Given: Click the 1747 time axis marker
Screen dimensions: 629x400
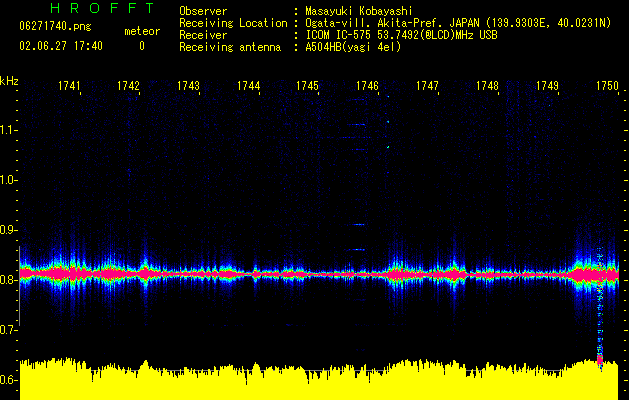Looking at the screenshot, I should coord(427,86).
